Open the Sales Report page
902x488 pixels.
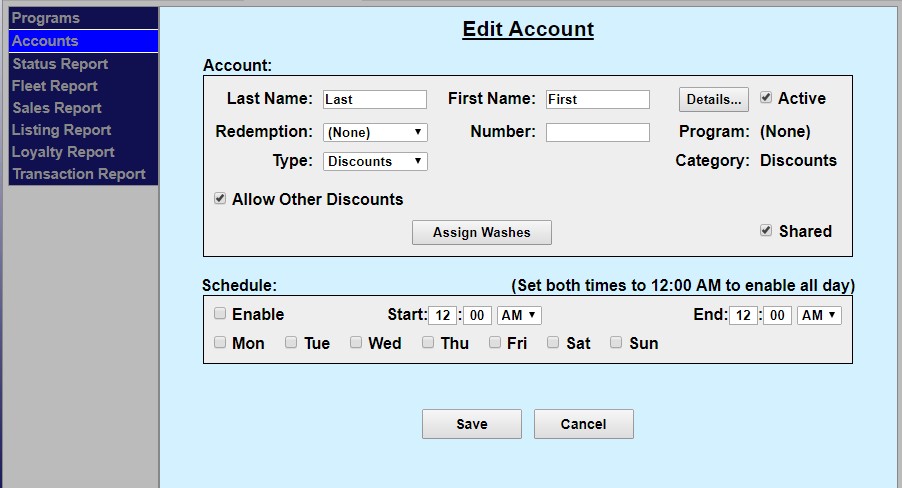coord(57,108)
